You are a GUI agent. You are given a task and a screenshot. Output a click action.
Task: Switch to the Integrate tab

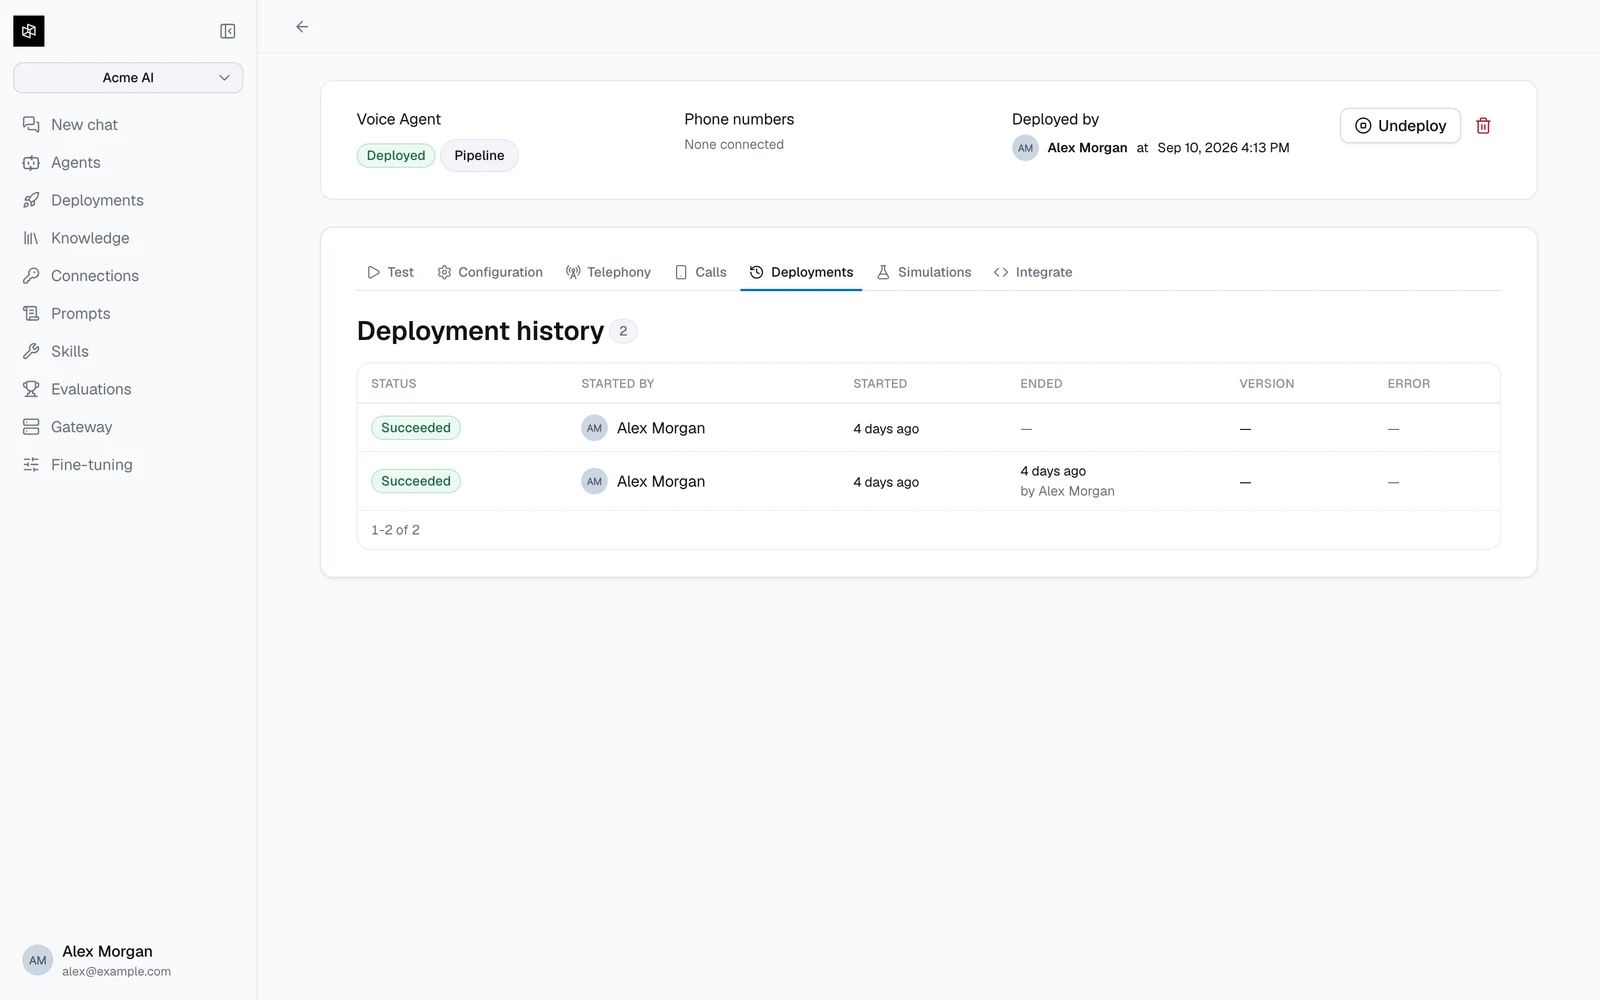(x=1033, y=272)
